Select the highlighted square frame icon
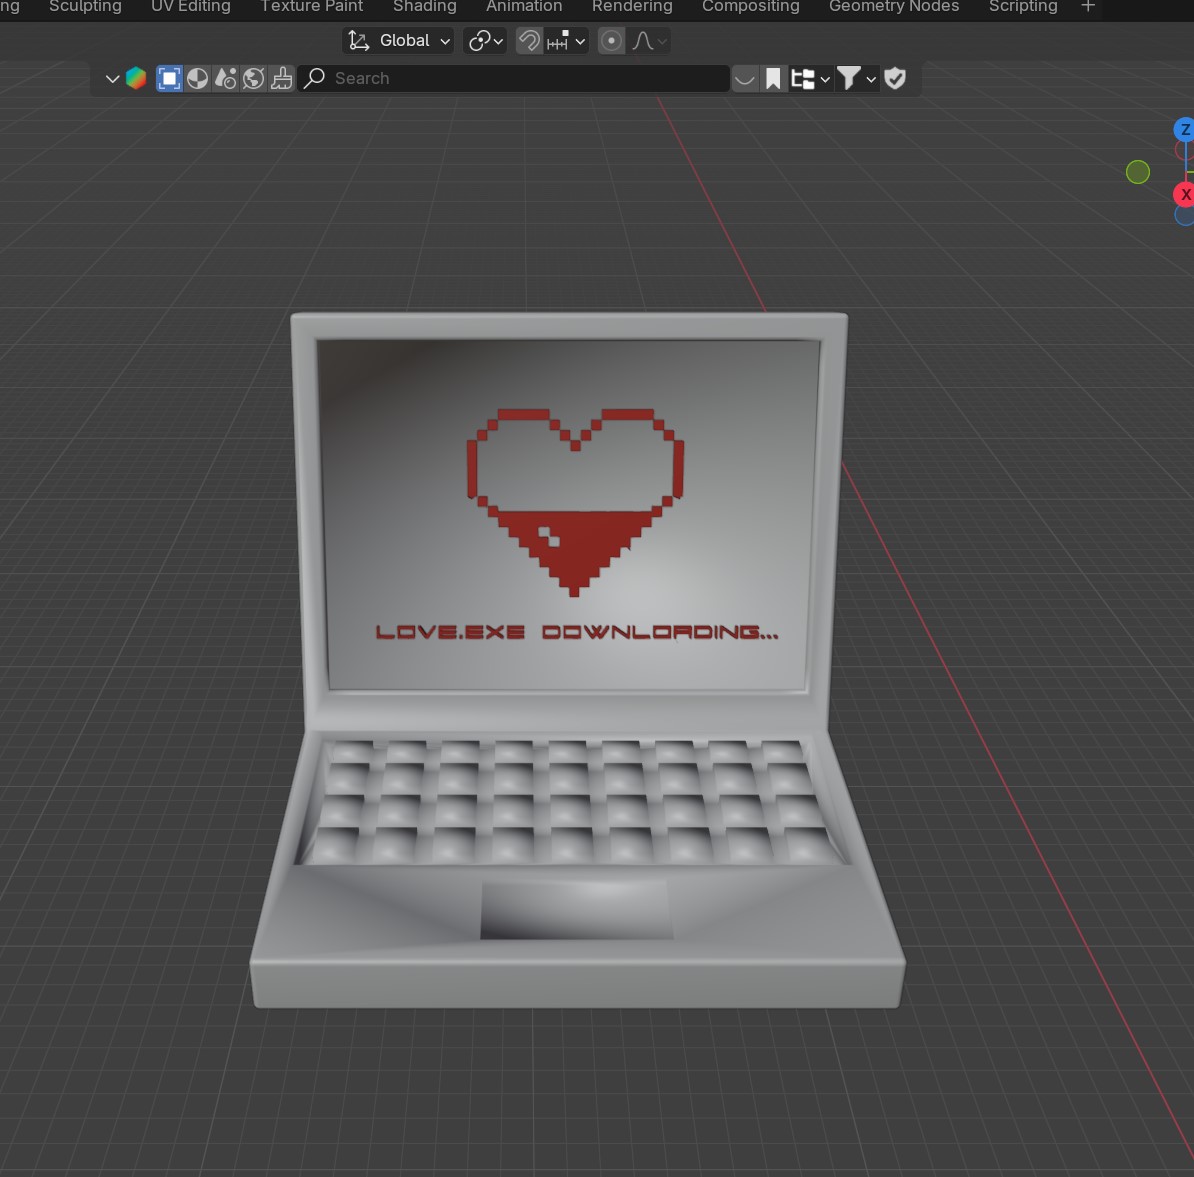The height and width of the screenshot is (1177, 1194). click(169, 78)
